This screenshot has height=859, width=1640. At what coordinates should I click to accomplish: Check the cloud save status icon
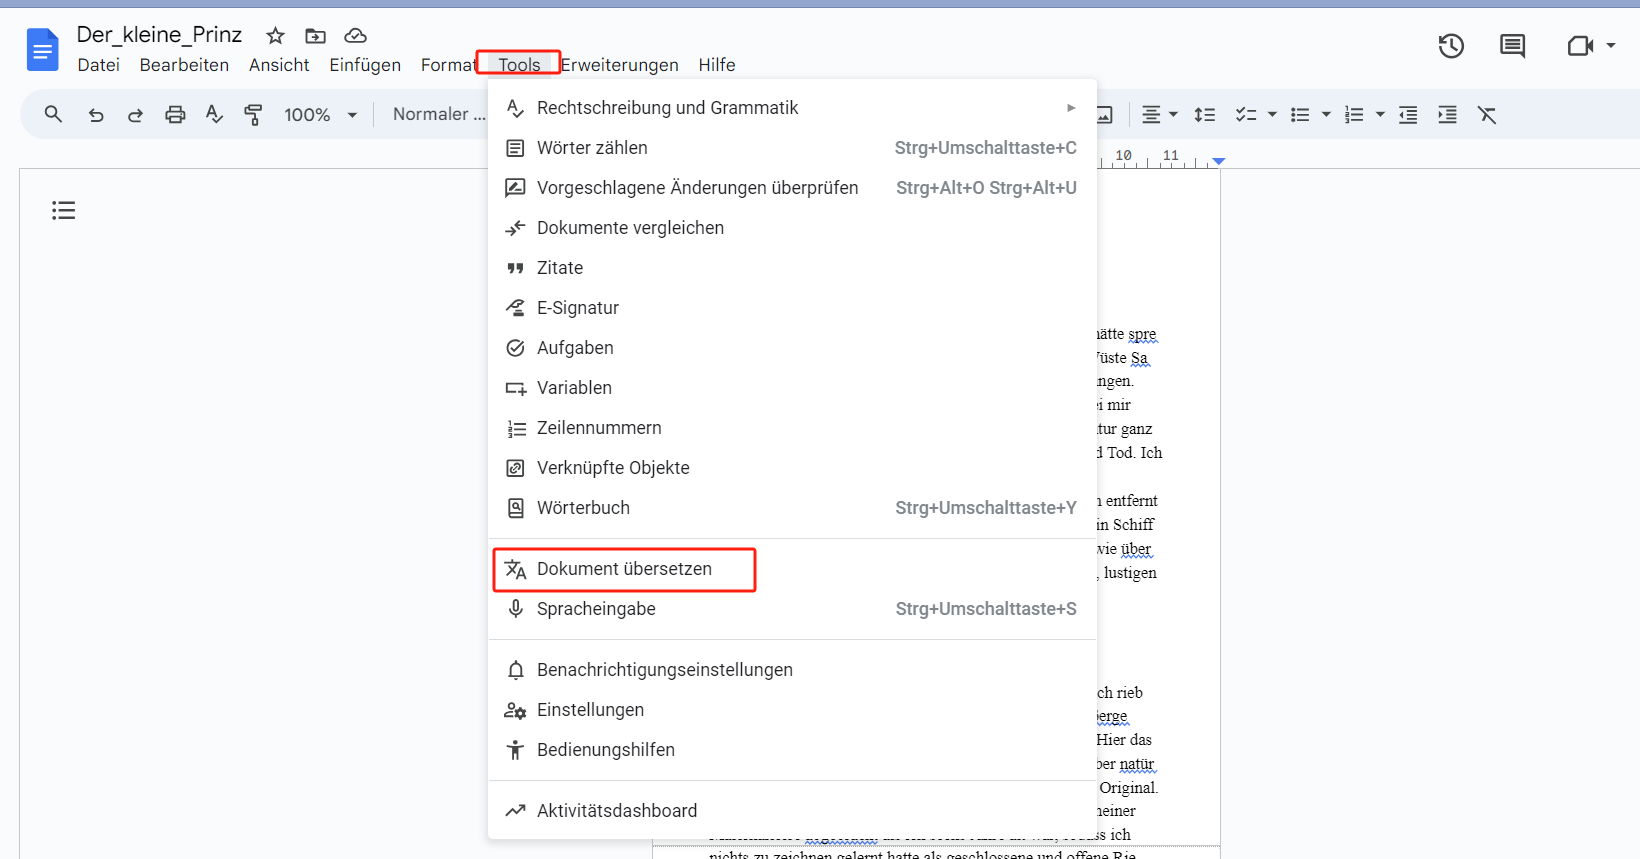coord(355,36)
